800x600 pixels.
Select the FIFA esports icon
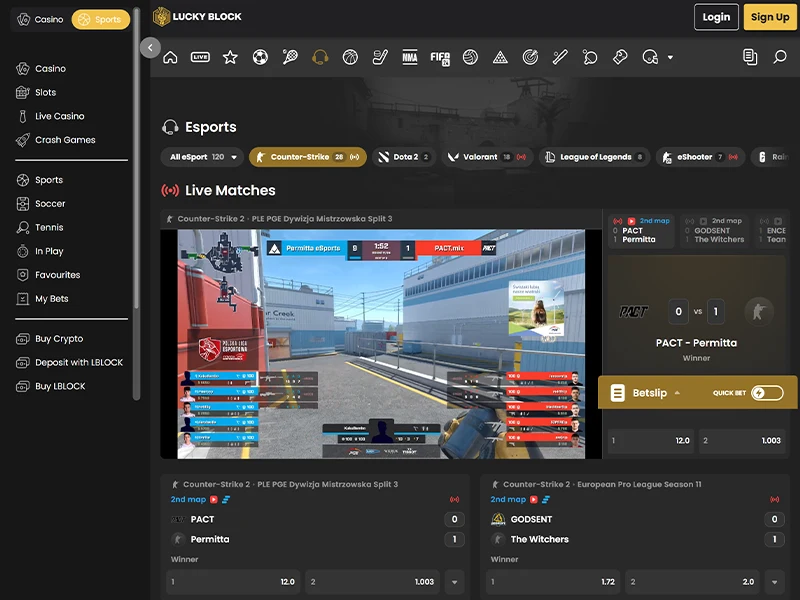[x=440, y=58]
